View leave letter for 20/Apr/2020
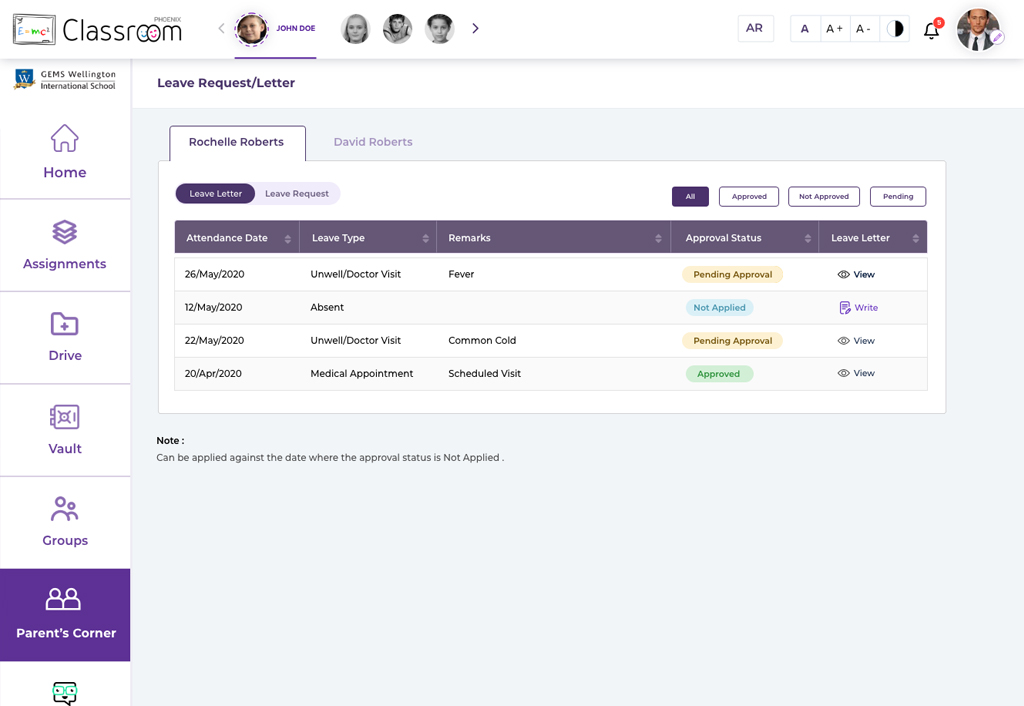 click(856, 374)
